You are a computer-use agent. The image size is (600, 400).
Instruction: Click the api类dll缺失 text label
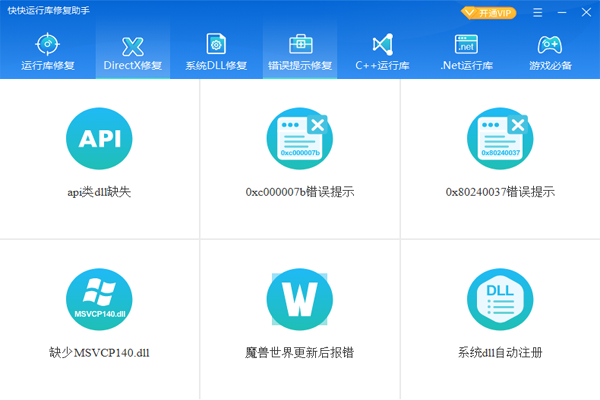click(99, 192)
